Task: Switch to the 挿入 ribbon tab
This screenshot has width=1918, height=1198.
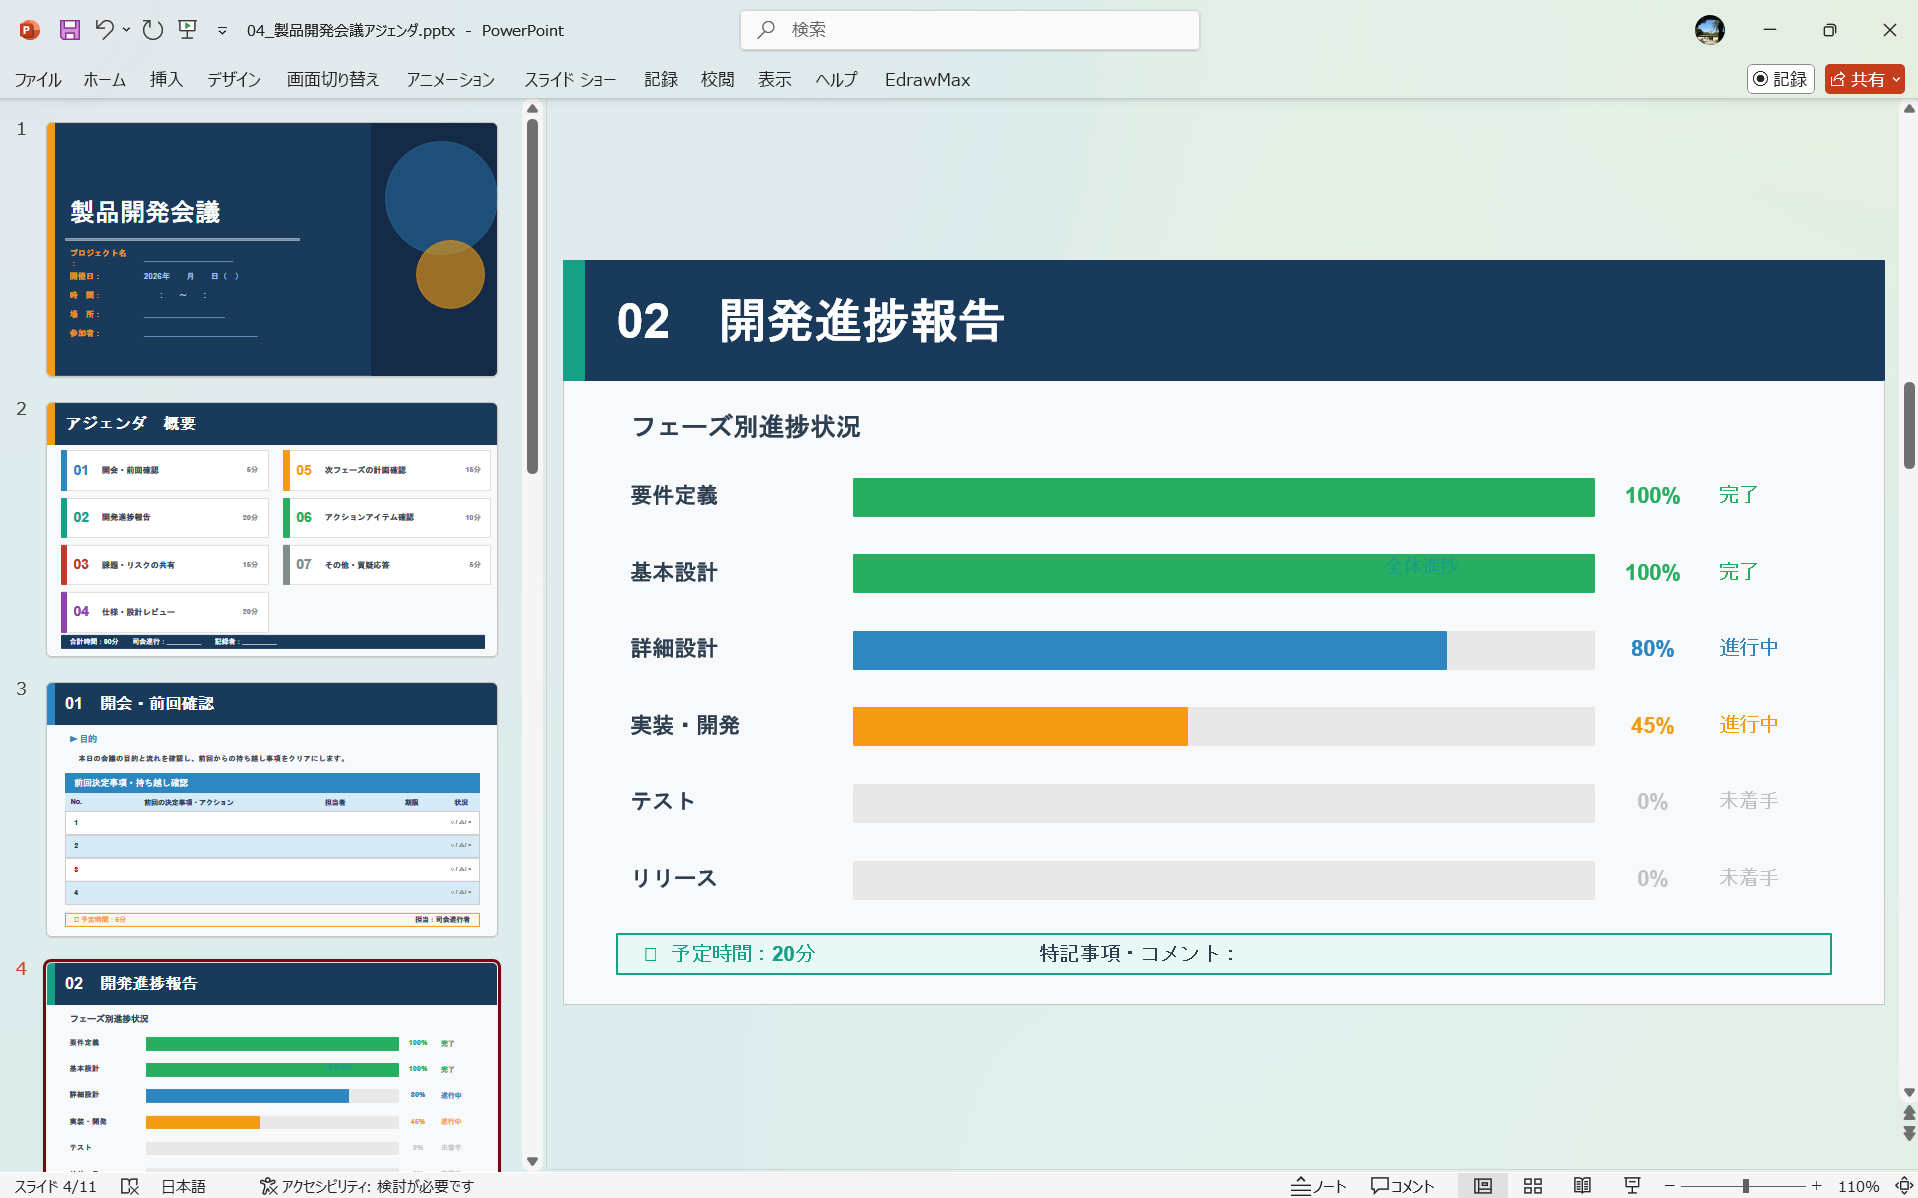Action: point(165,79)
